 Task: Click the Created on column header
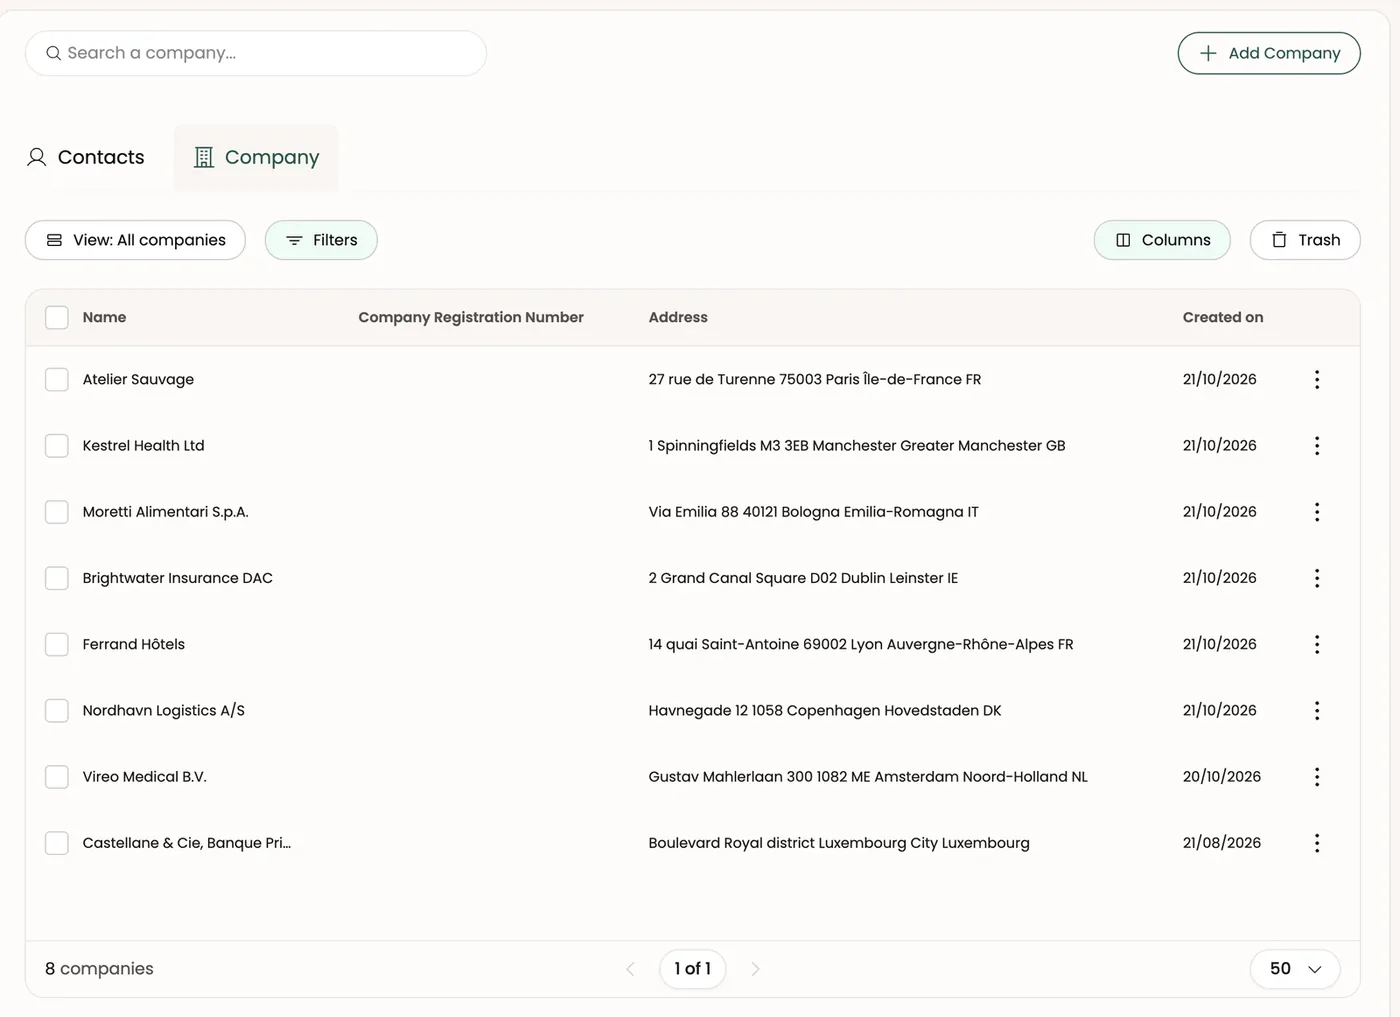(x=1223, y=317)
